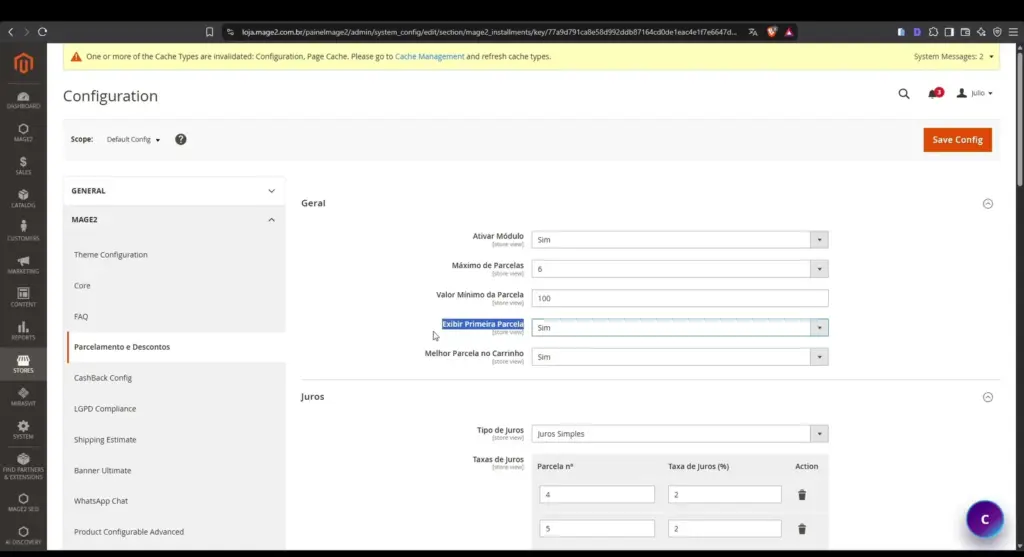The width and height of the screenshot is (1024, 557).
Task: Click the Magento logo icon
Action: (24, 63)
